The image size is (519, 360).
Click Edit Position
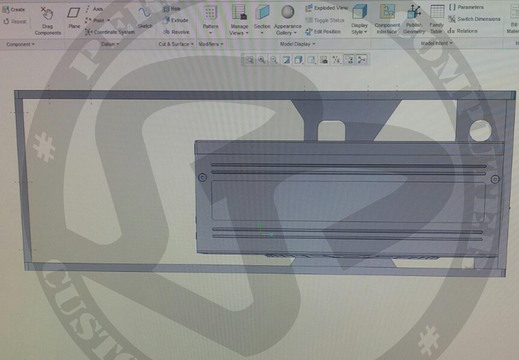322,32
